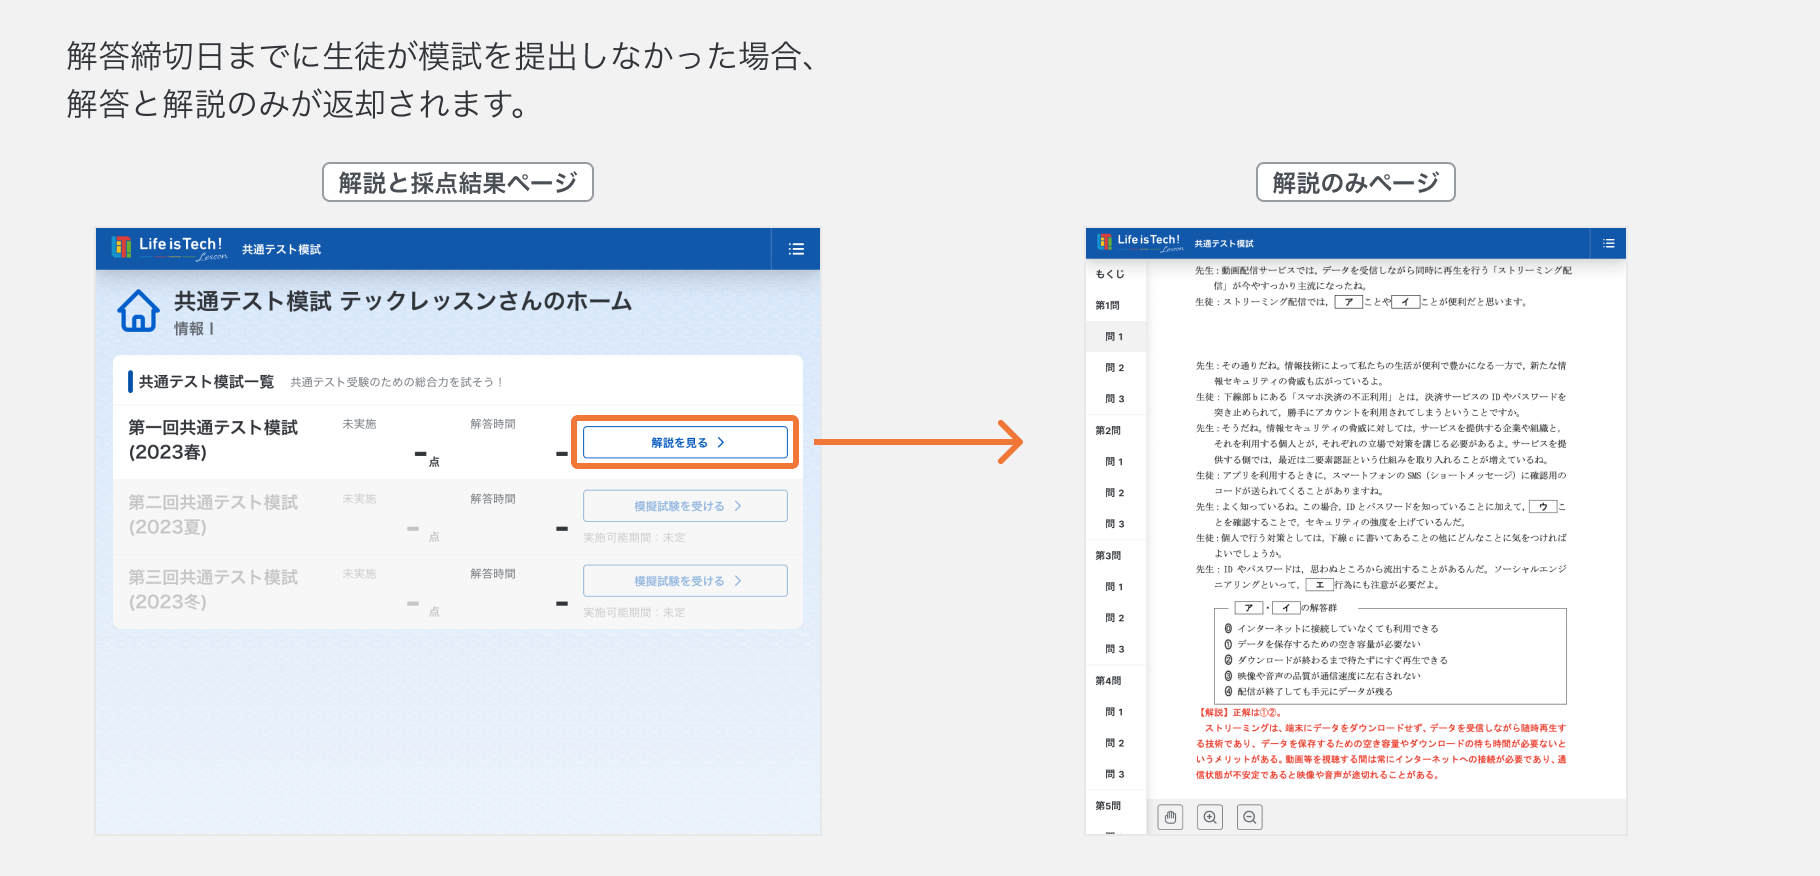This screenshot has width=1820, height=876.
Task: Select 問 2 under 第2問
Action: [x=1114, y=493]
